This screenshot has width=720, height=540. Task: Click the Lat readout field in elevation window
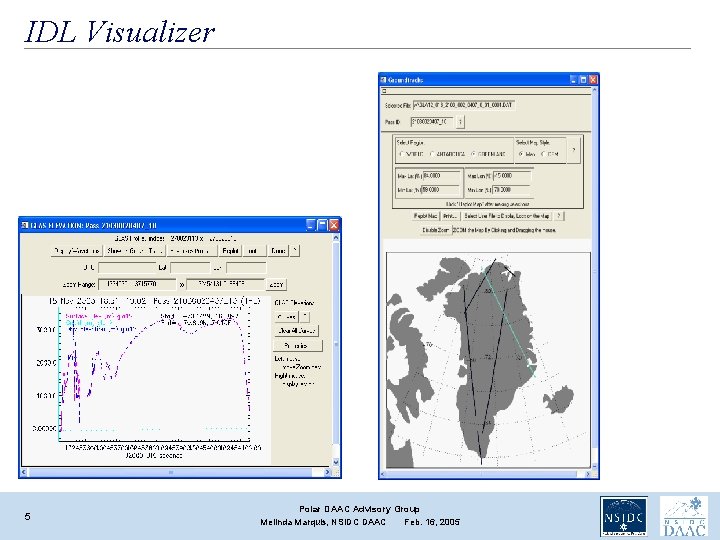point(190,267)
